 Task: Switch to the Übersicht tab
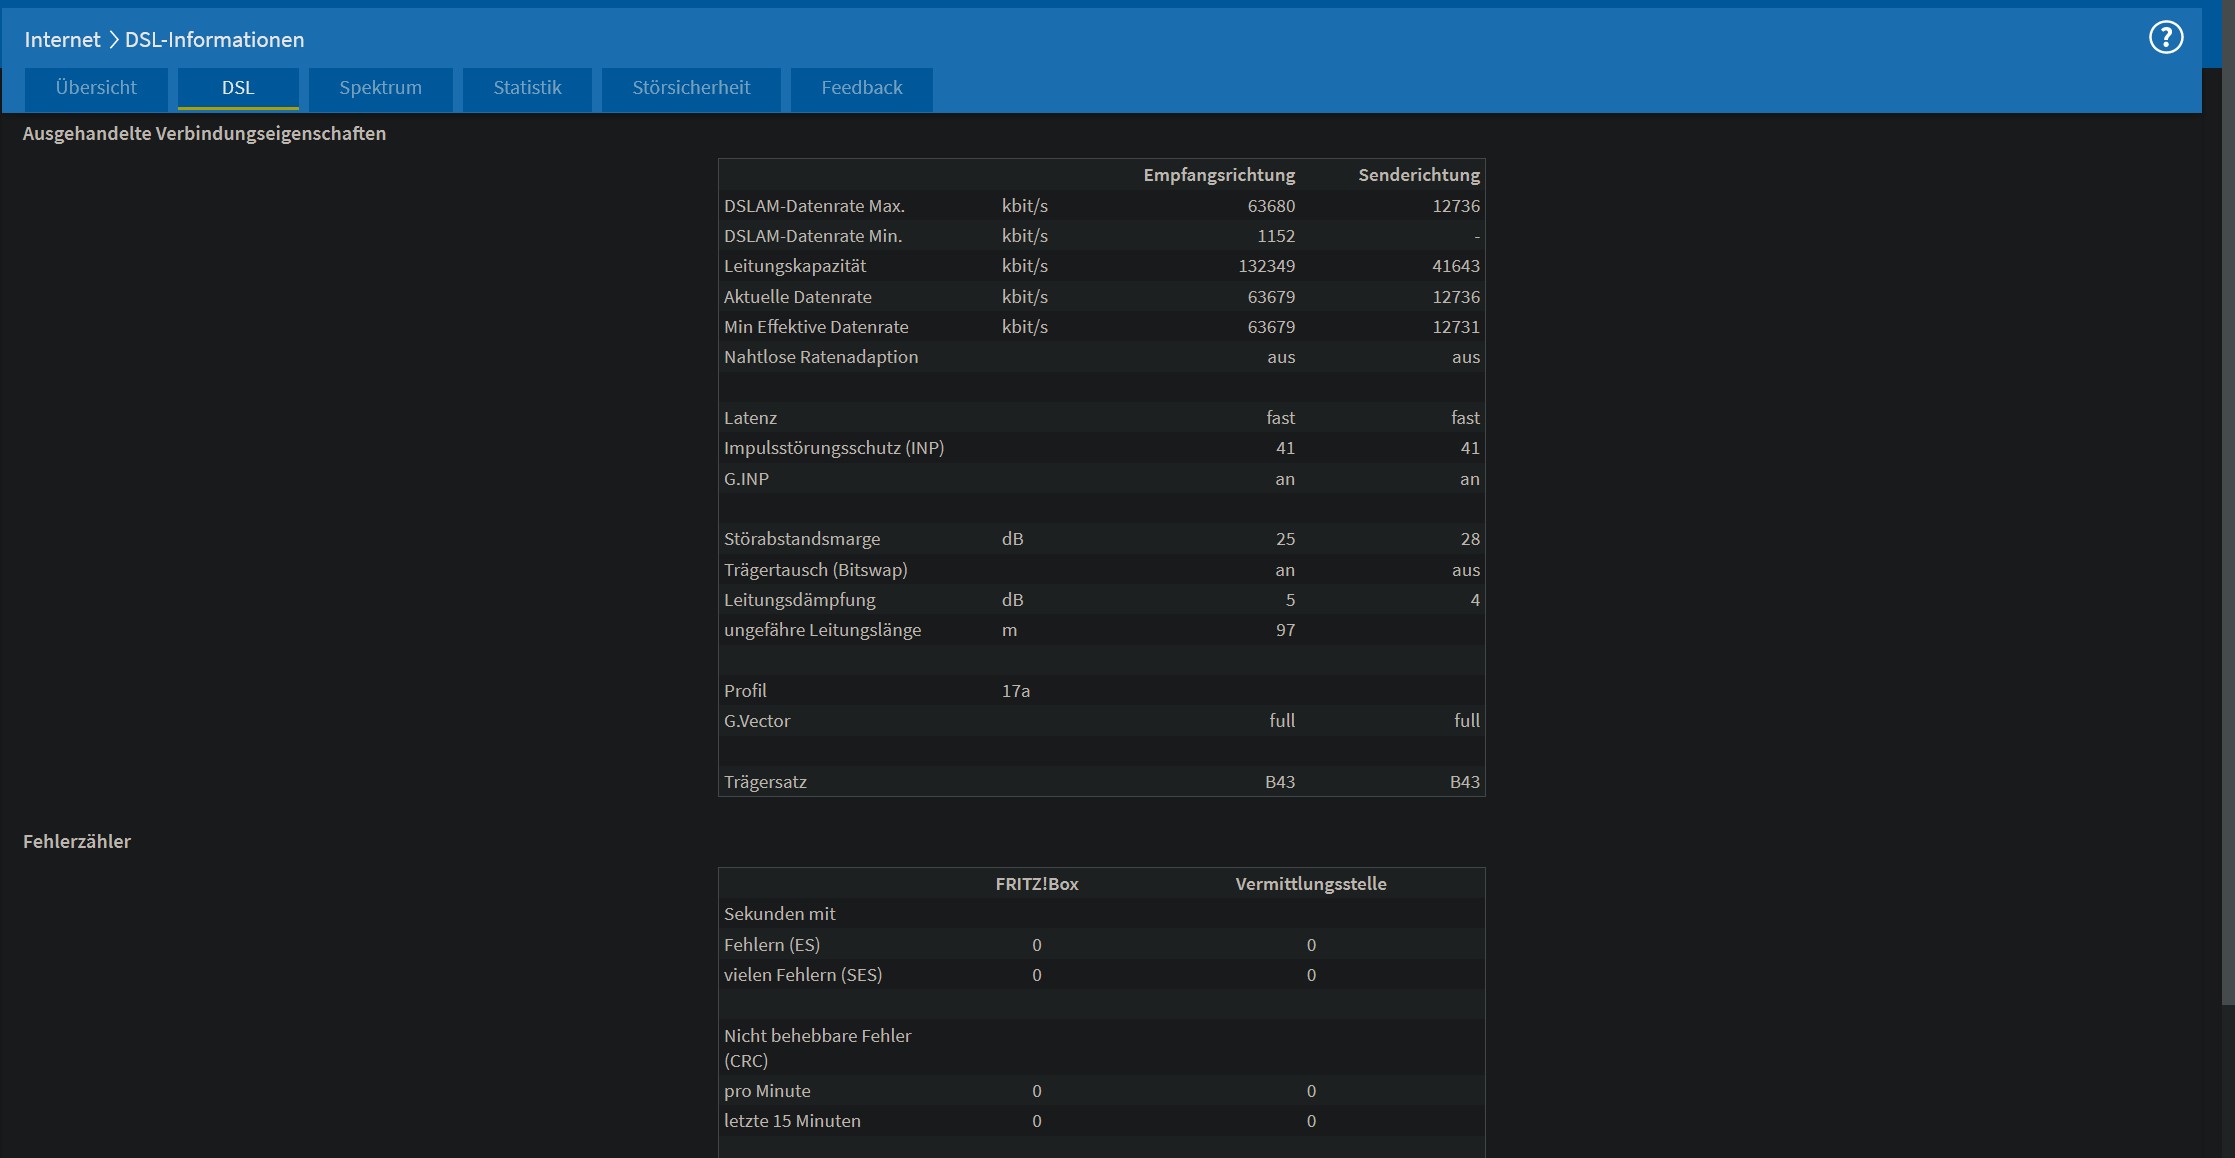[96, 88]
